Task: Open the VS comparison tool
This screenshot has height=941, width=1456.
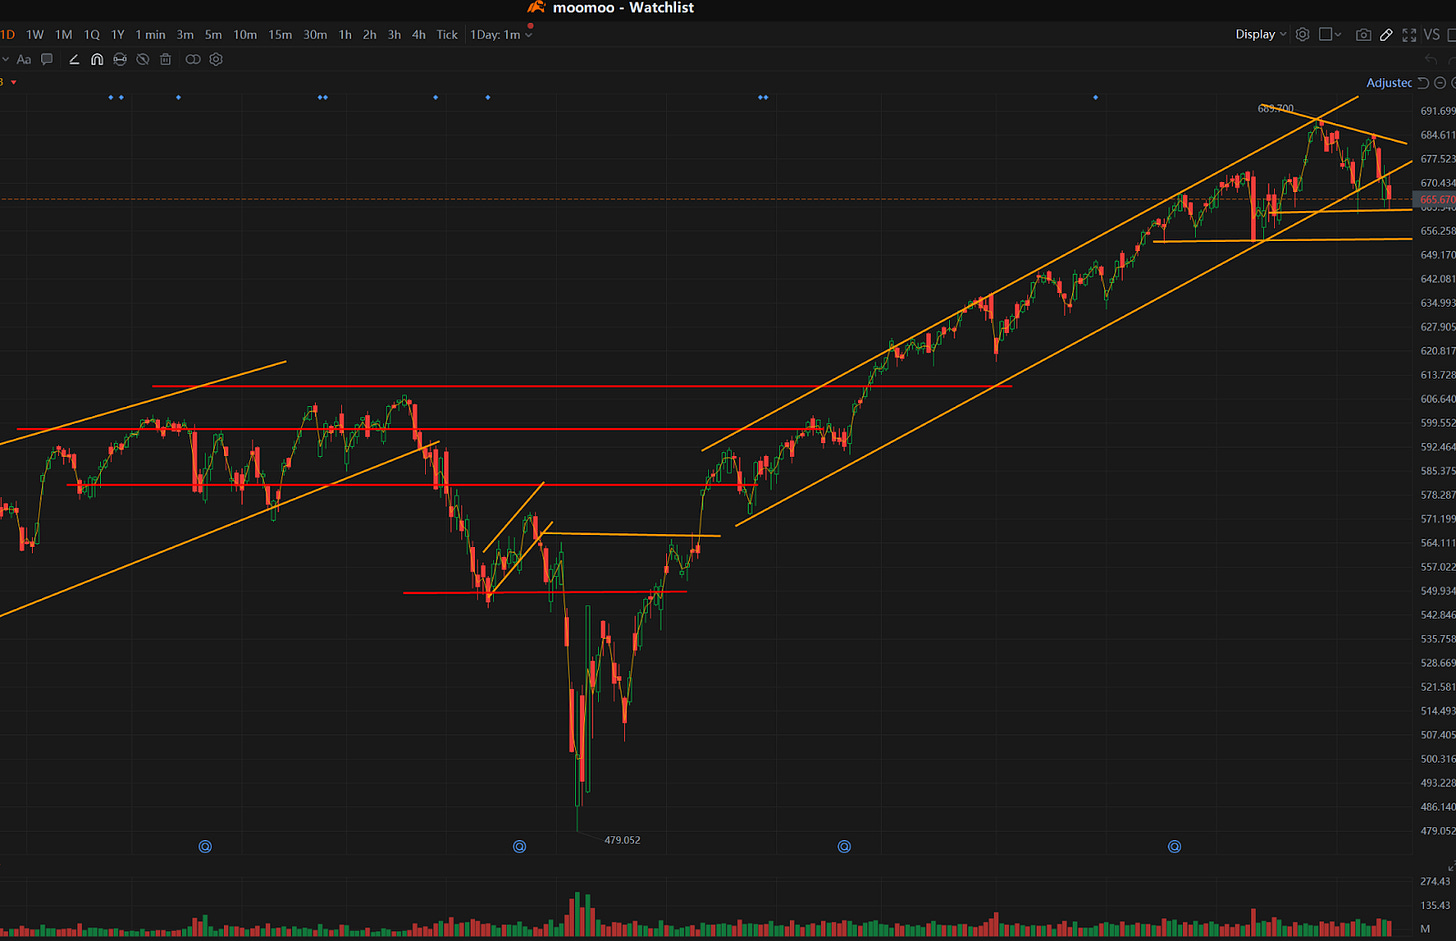Action: tap(1432, 34)
